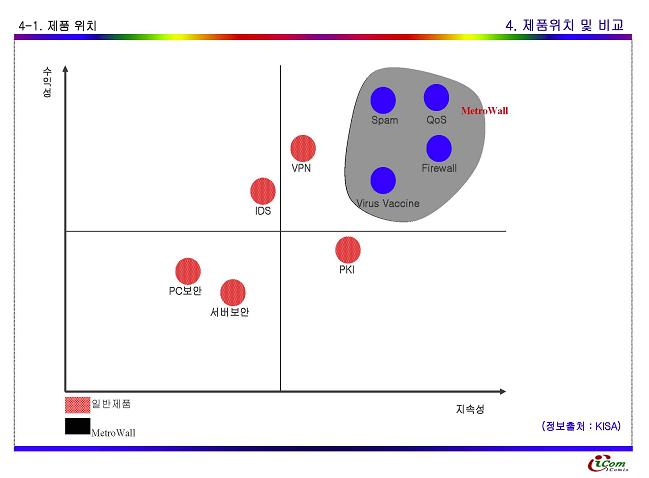Viewport: 649px width, 478px height.
Task: Click the red 서버보안 circle
Action: coord(232,292)
